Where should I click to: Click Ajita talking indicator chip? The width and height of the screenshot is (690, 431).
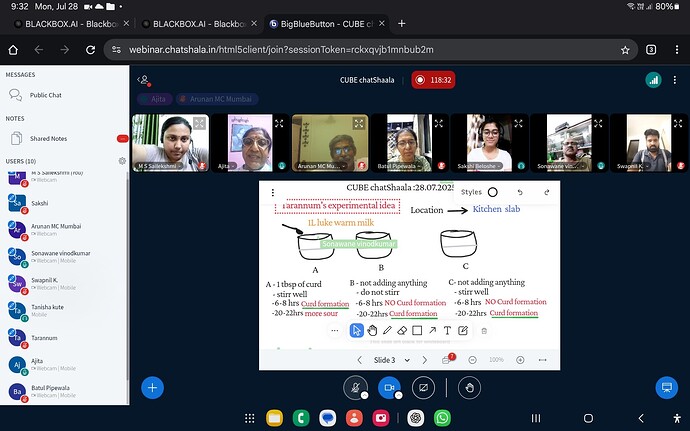(154, 99)
